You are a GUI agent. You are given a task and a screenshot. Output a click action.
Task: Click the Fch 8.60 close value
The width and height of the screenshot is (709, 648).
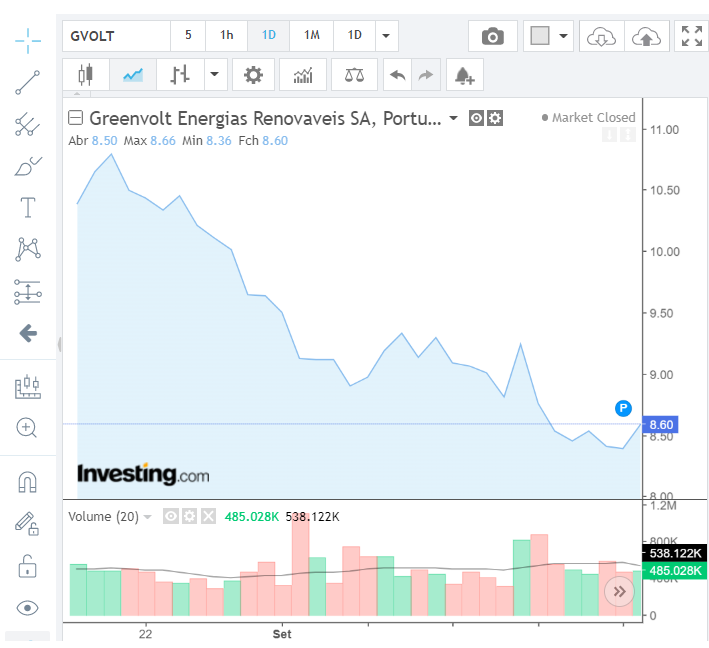coord(263,141)
